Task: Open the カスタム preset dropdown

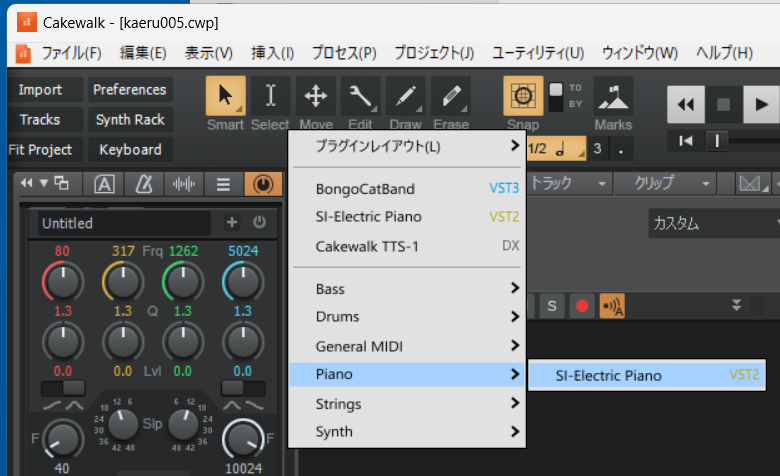Action: click(x=714, y=223)
